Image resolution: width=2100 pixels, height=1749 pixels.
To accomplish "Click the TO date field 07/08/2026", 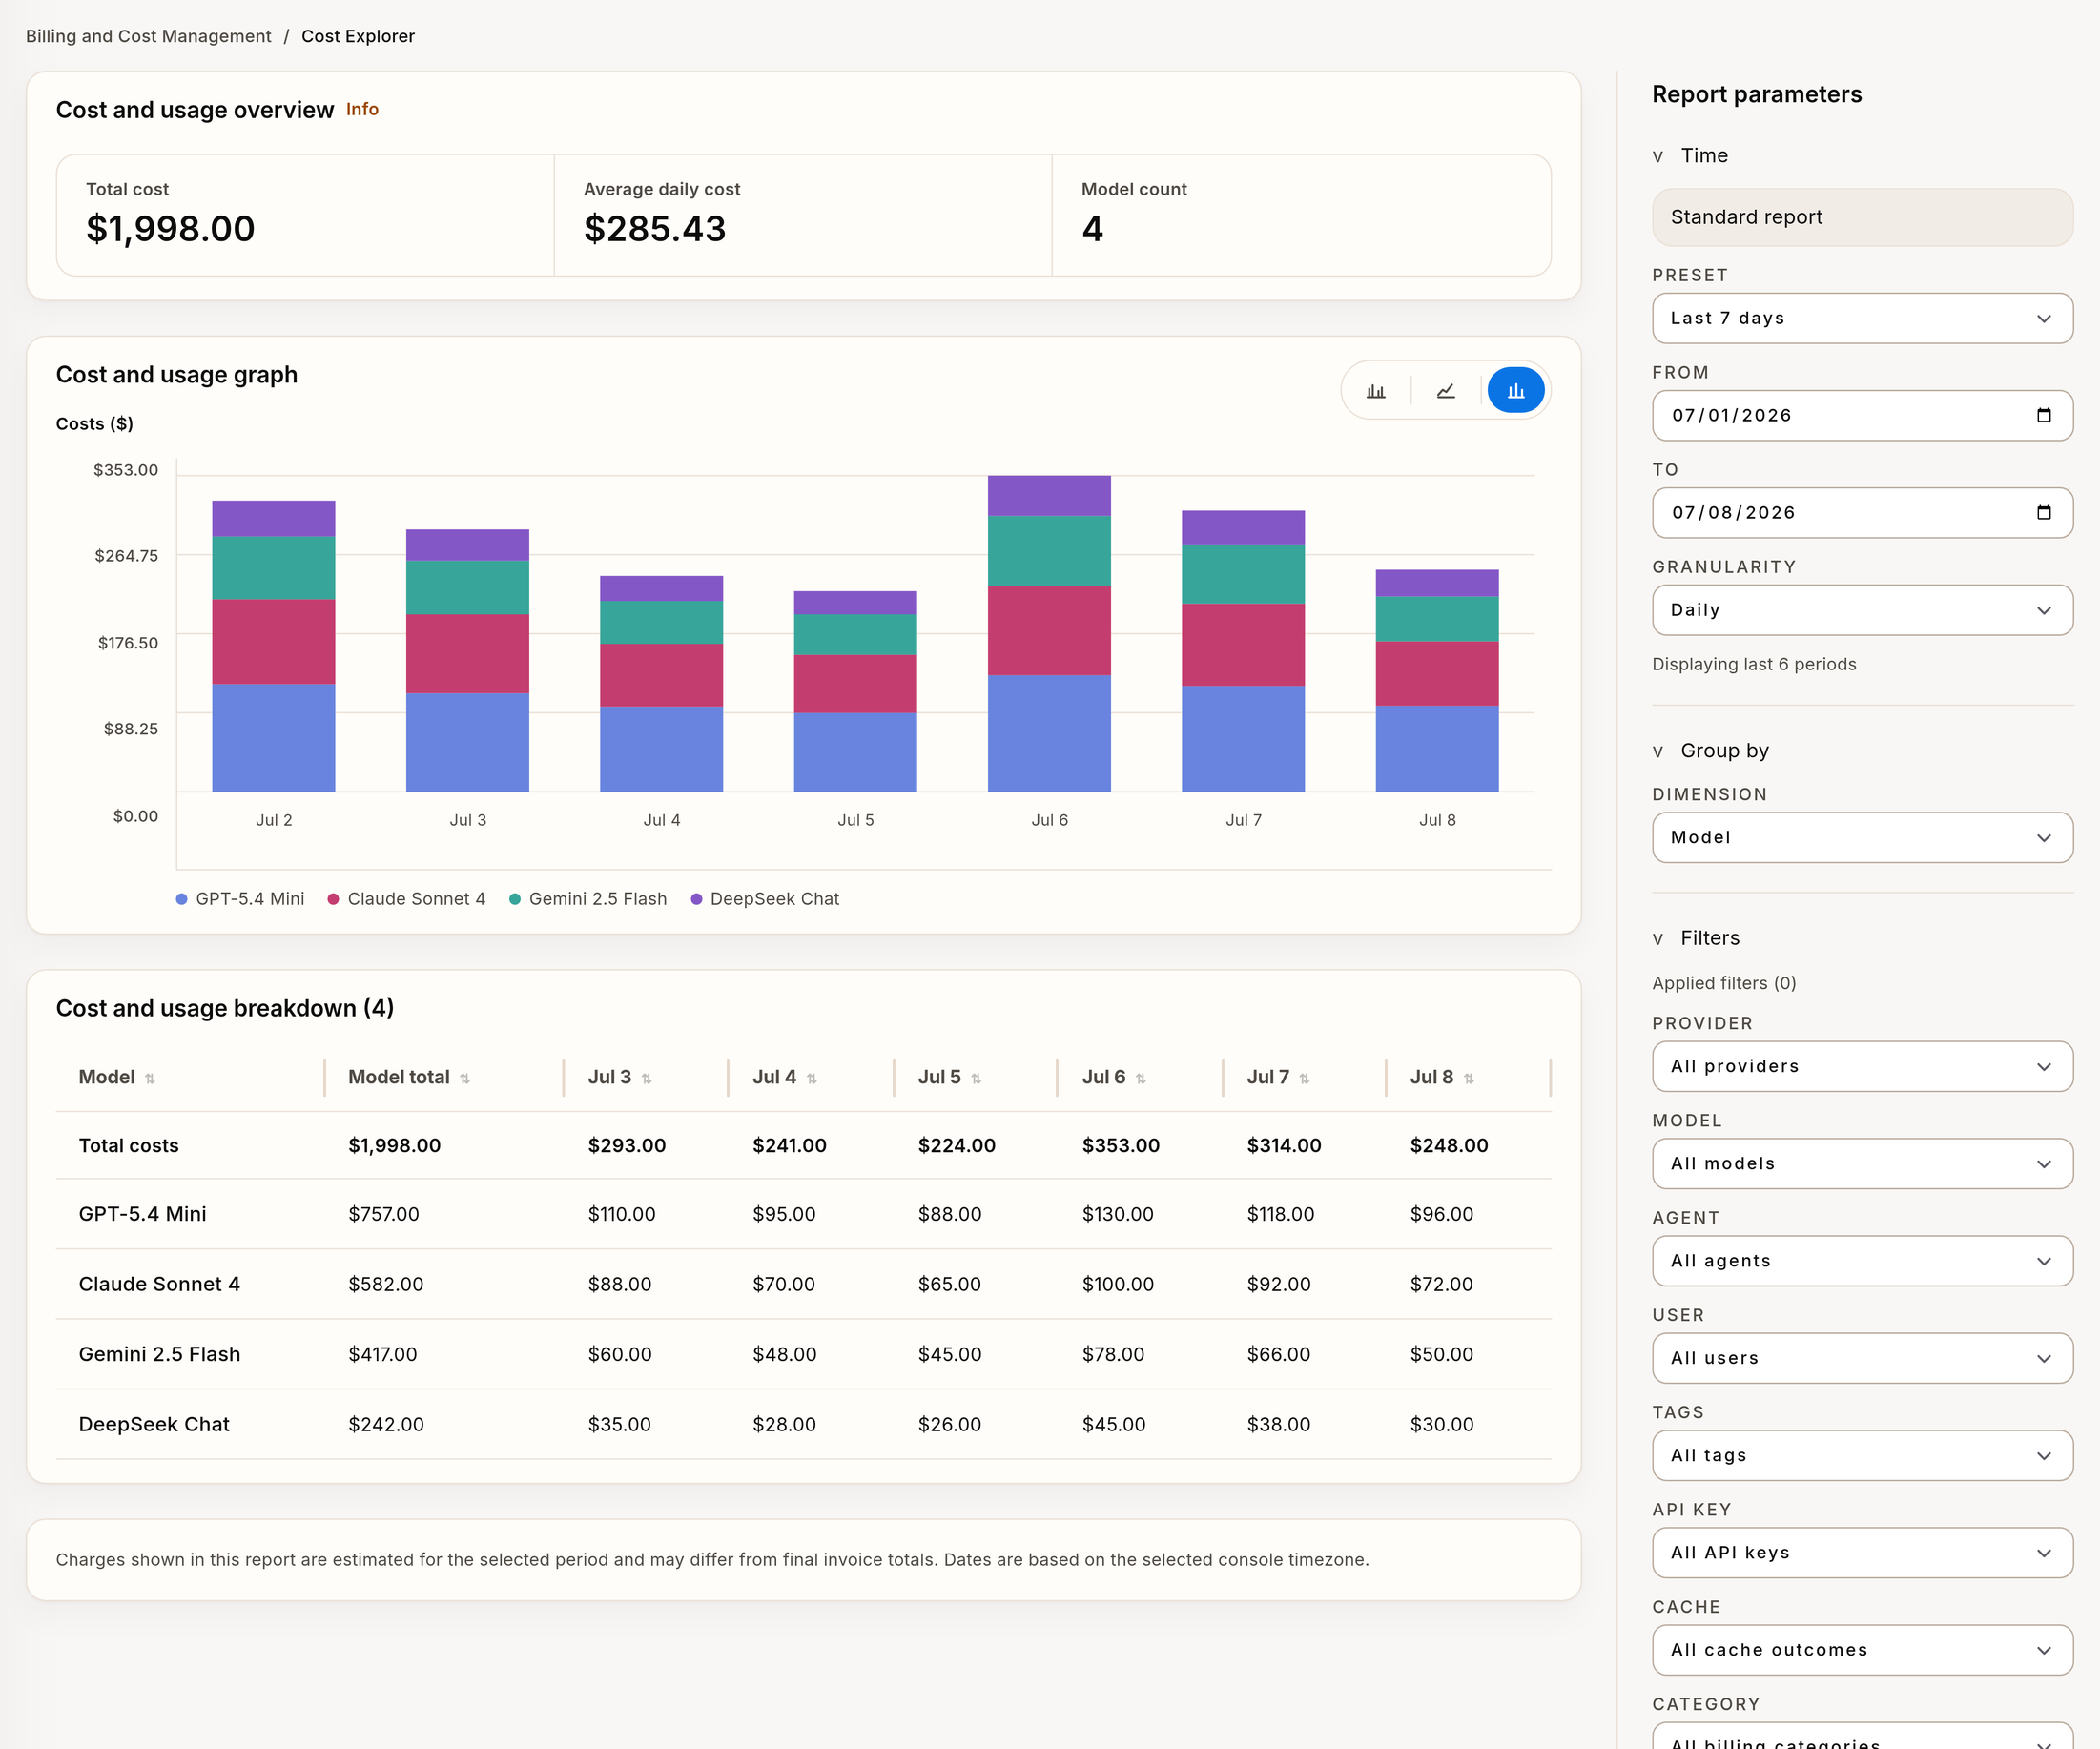I will [x=1862, y=512].
